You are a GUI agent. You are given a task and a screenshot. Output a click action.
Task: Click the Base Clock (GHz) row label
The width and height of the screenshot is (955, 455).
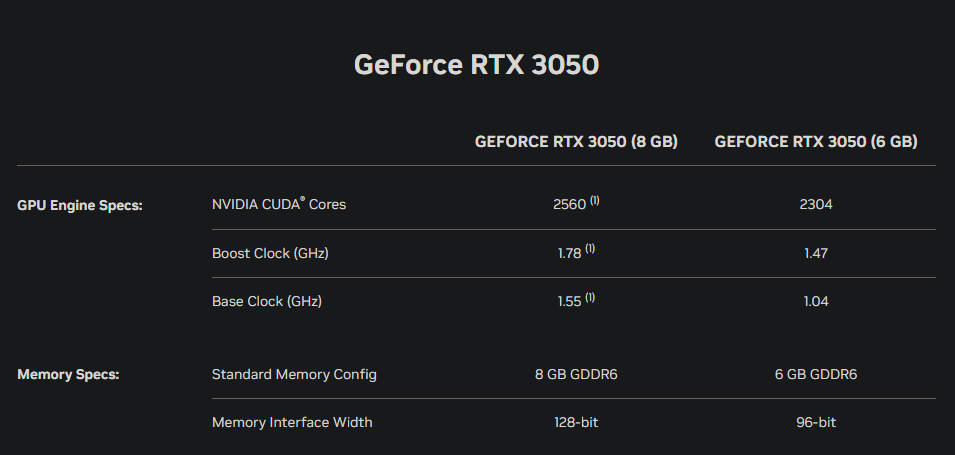[x=267, y=301]
